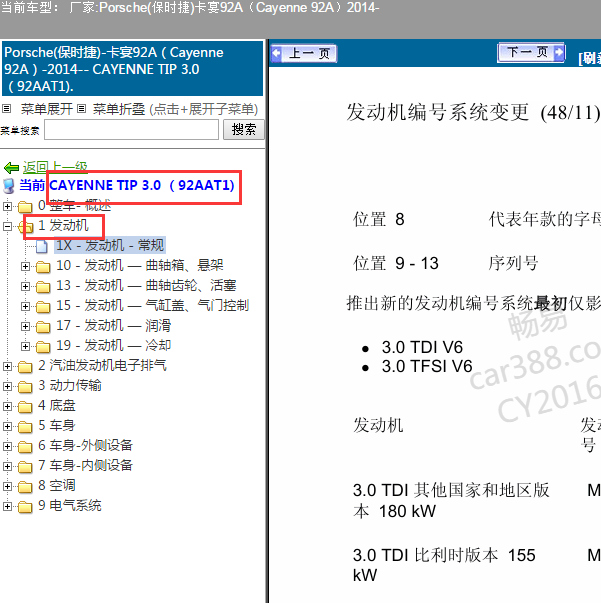Image resolution: width=601 pixels, height=603 pixels.
Task: Click 菜单展开 to expand all menus
Action: (x=47, y=109)
